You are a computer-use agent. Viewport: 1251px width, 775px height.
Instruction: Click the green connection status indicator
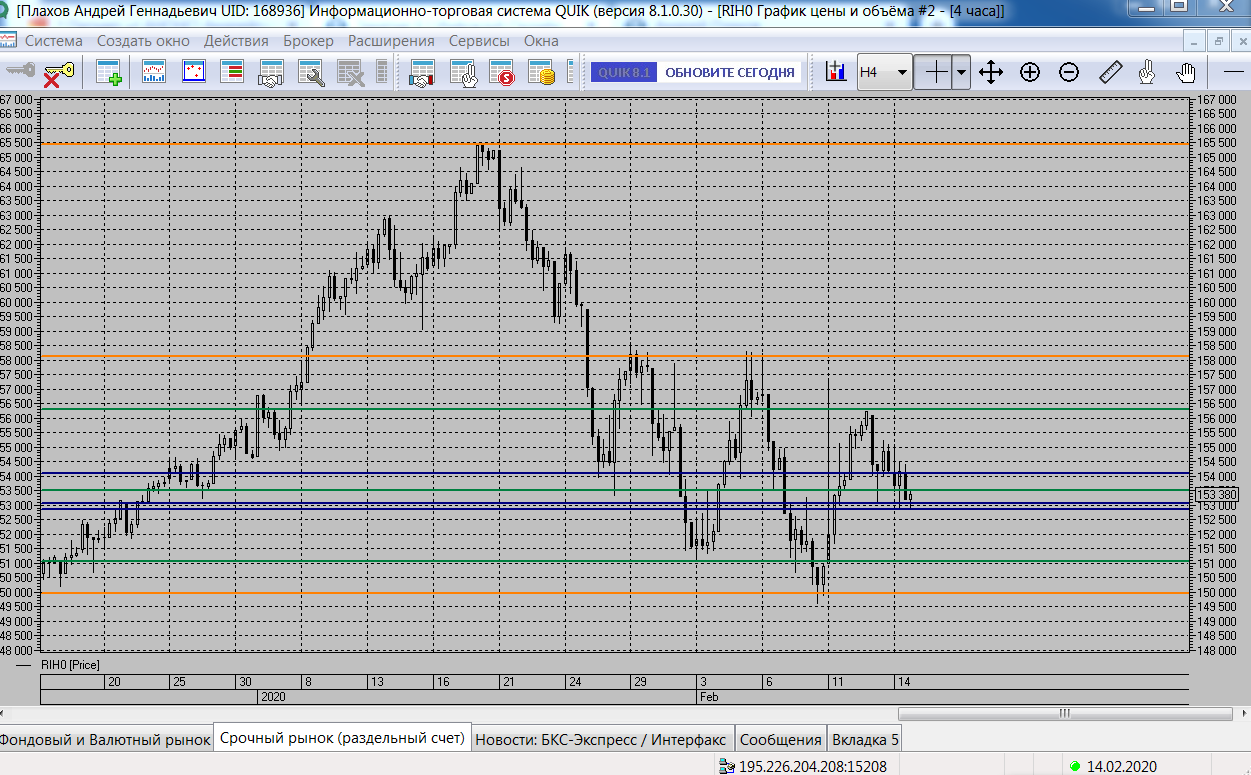click(x=1075, y=767)
